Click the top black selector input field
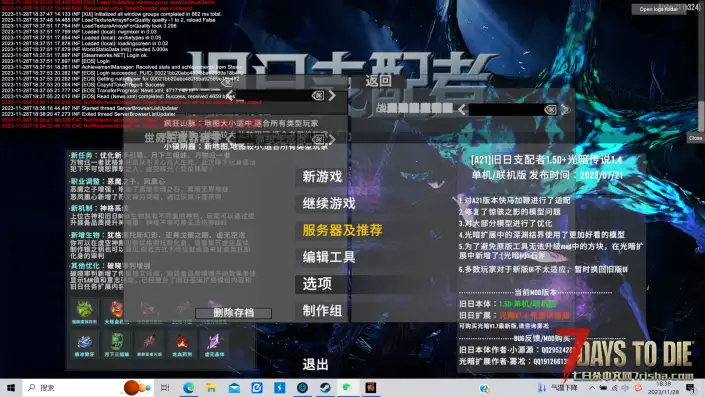Viewport: 705px width, 397px height. tap(280, 95)
